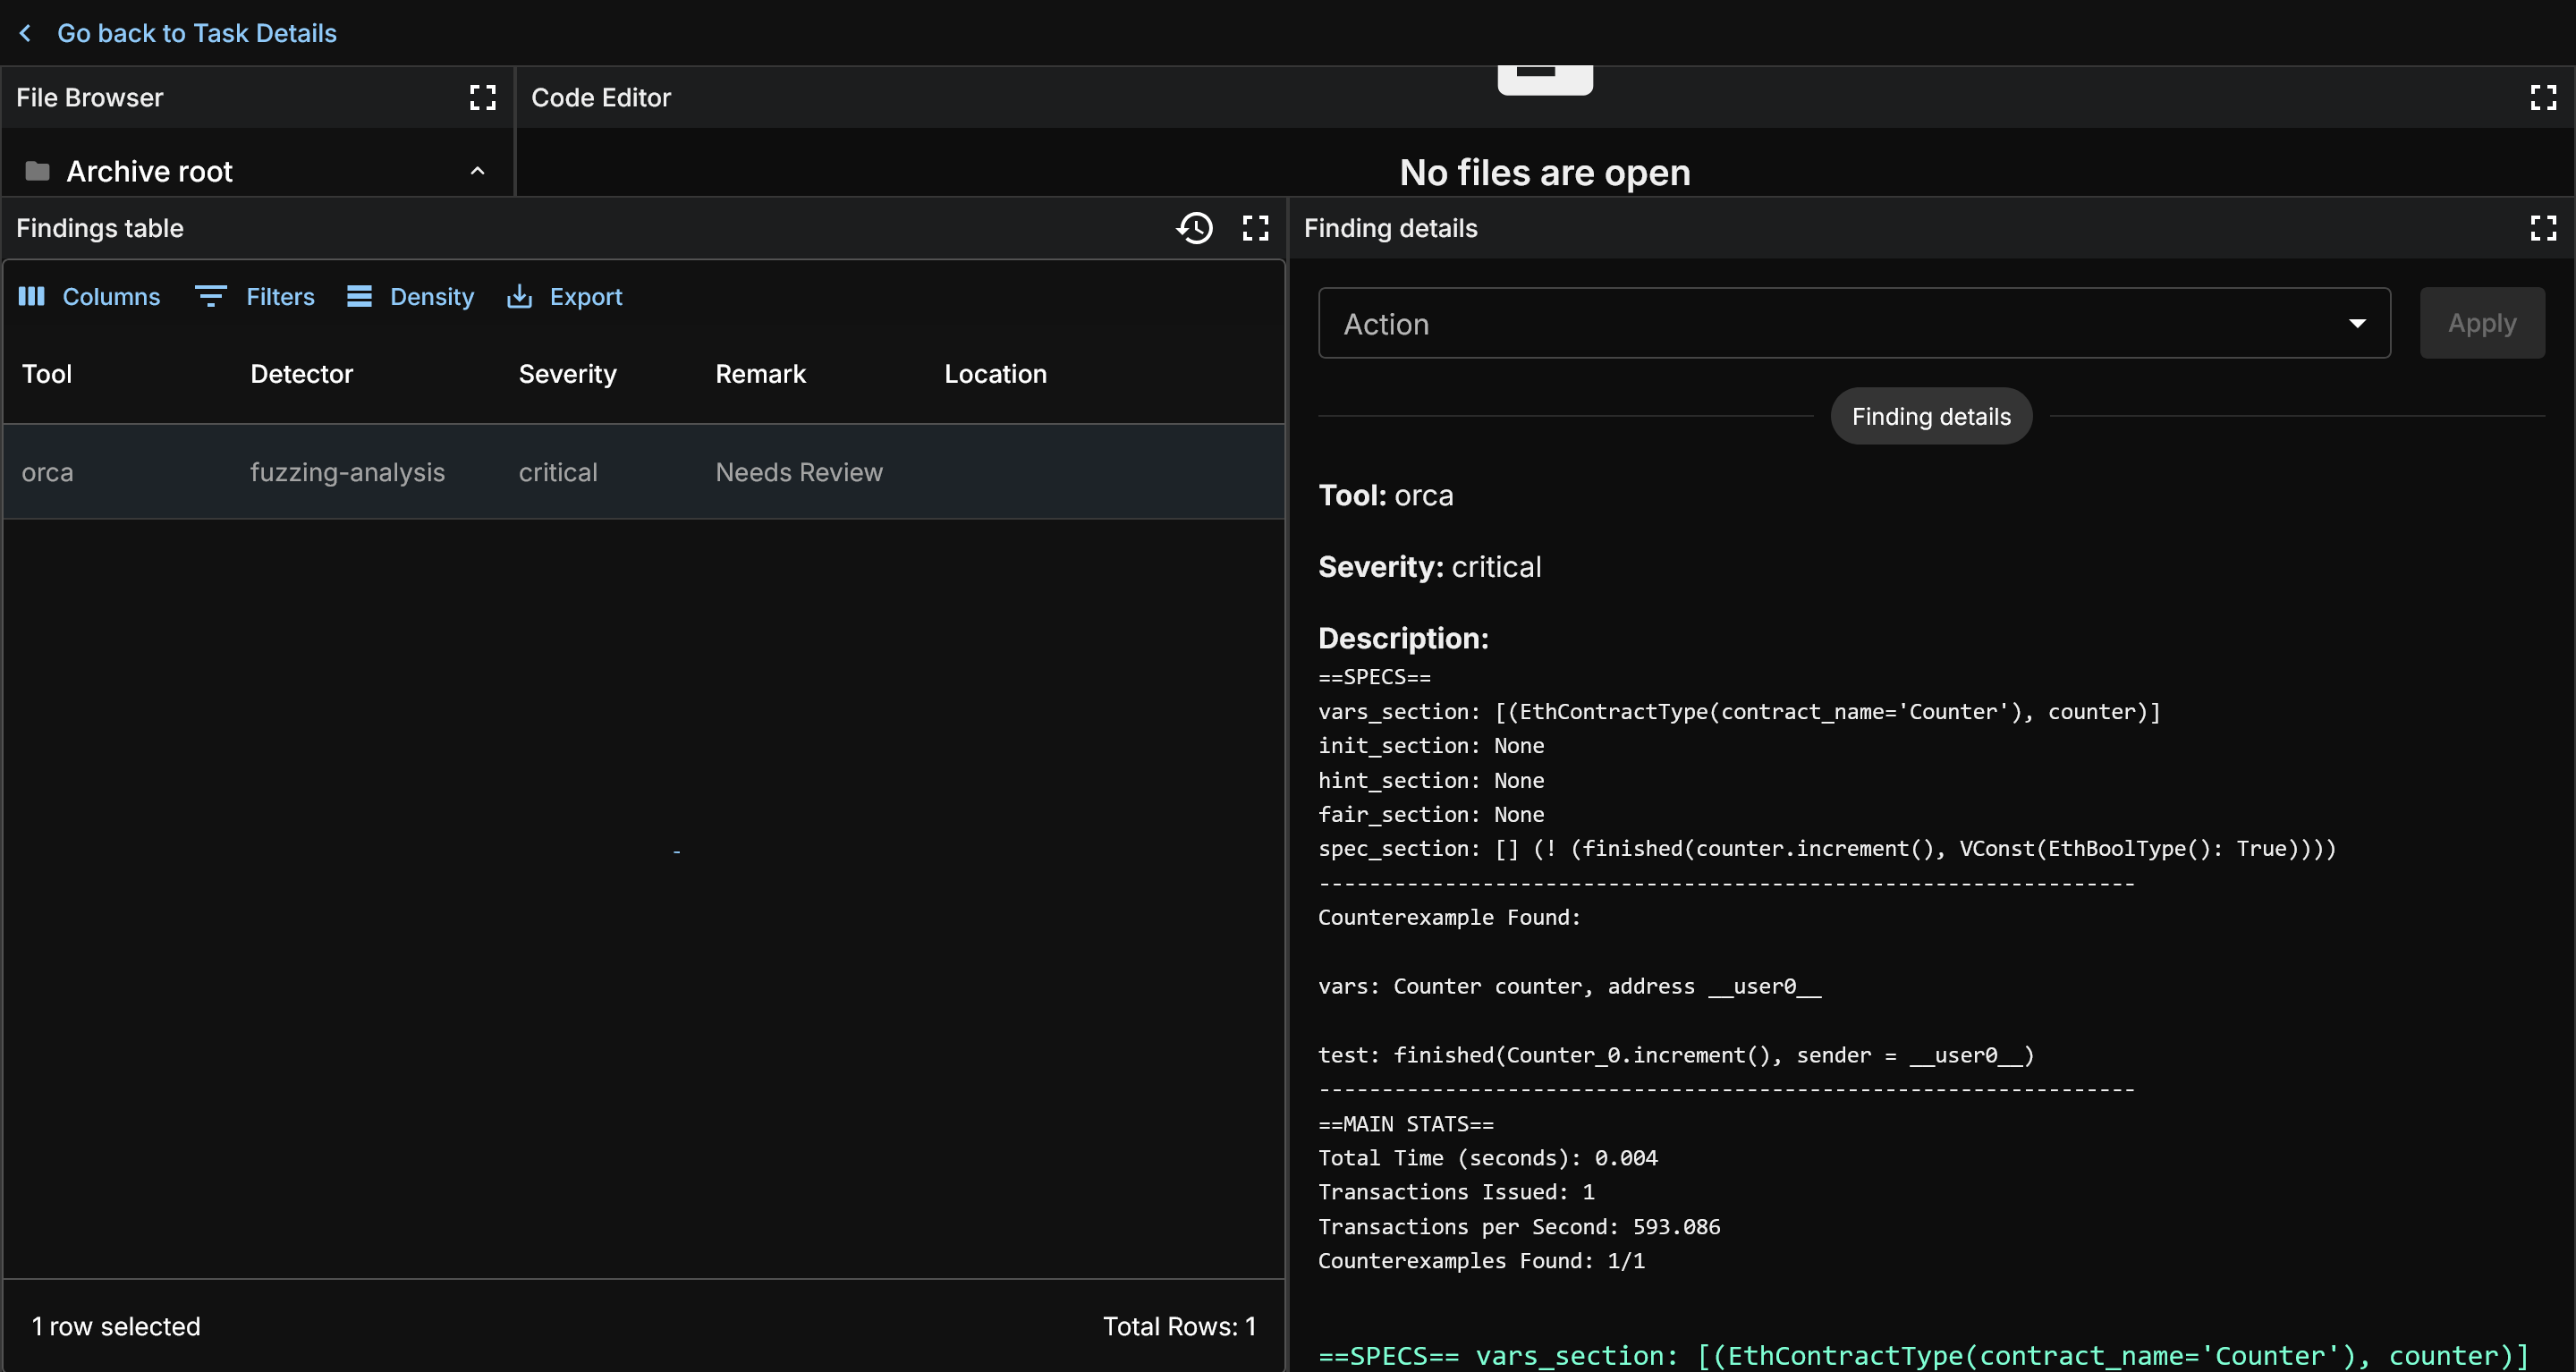Viewport: 2576px width, 1372px height.
Task: Click the 'Transactions Issued: 1' line
Action: pyautogui.click(x=1456, y=1192)
